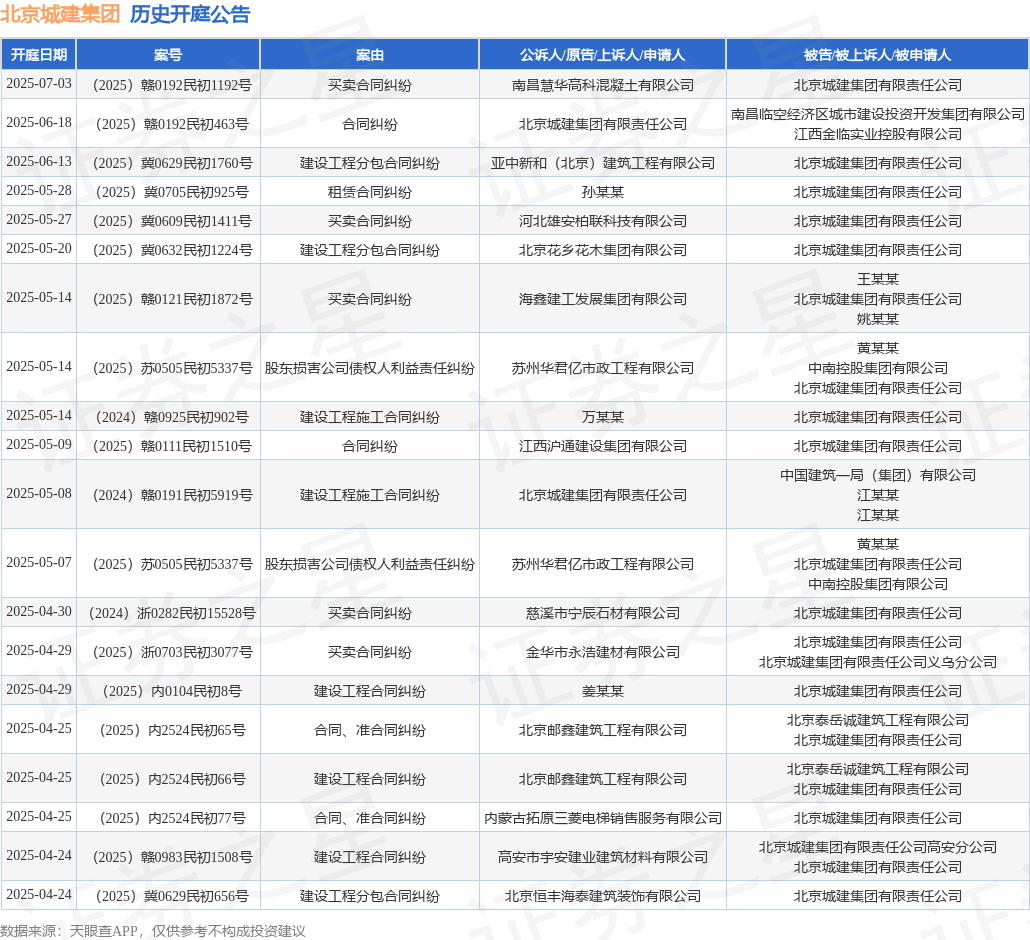This screenshot has height=940, width=1030.
Task: Select the 被告/被上诉人/被申请人 column header
Action: coord(878,55)
